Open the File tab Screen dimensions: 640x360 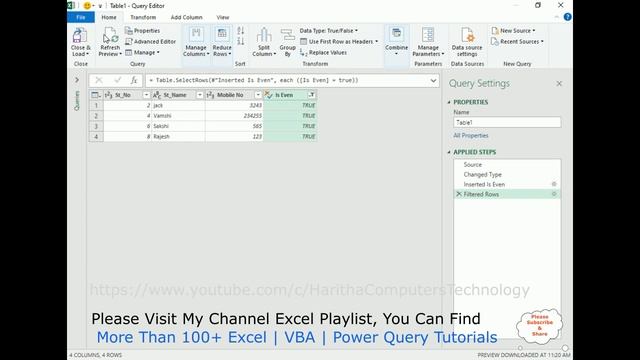tap(81, 17)
